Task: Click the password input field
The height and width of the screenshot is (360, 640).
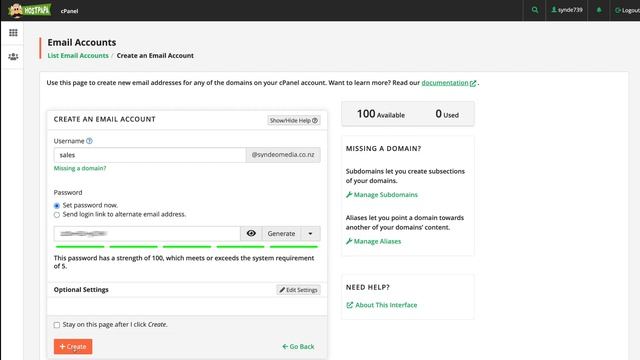Action: point(147,233)
